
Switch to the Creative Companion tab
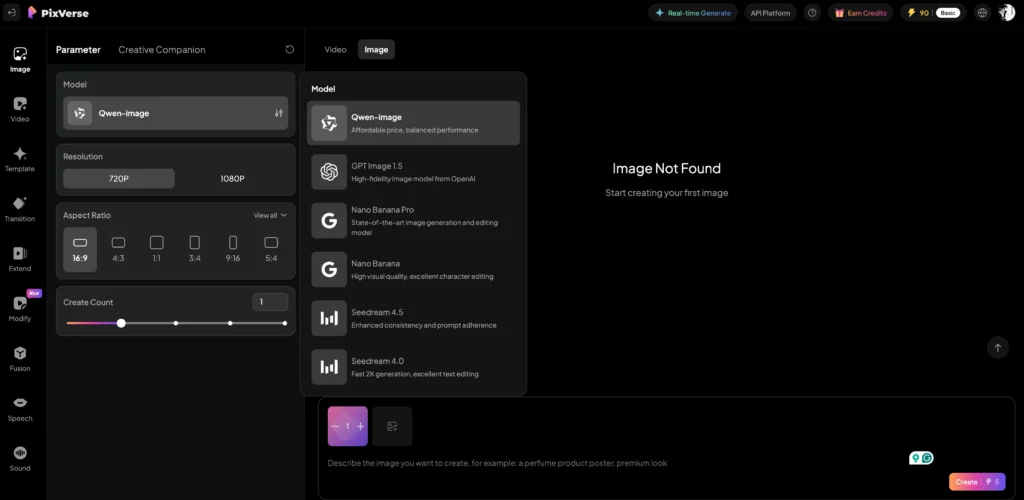[x=162, y=50]
